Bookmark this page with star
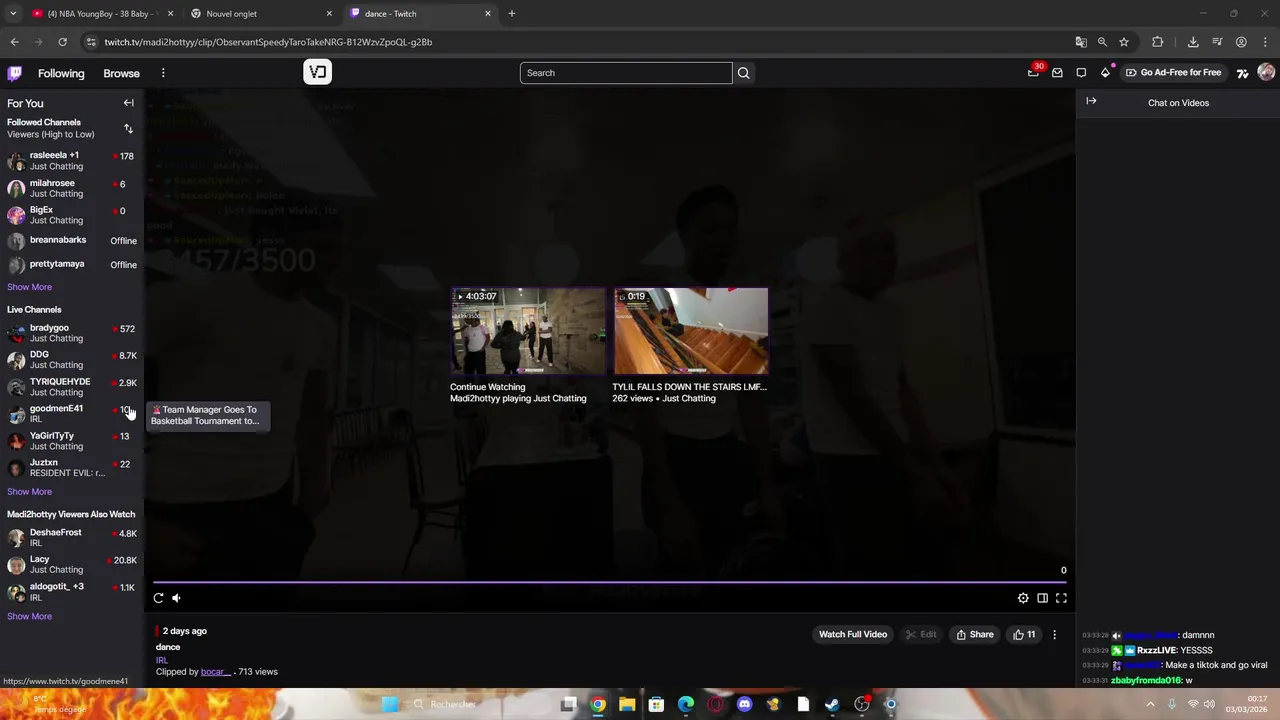 1124,42
